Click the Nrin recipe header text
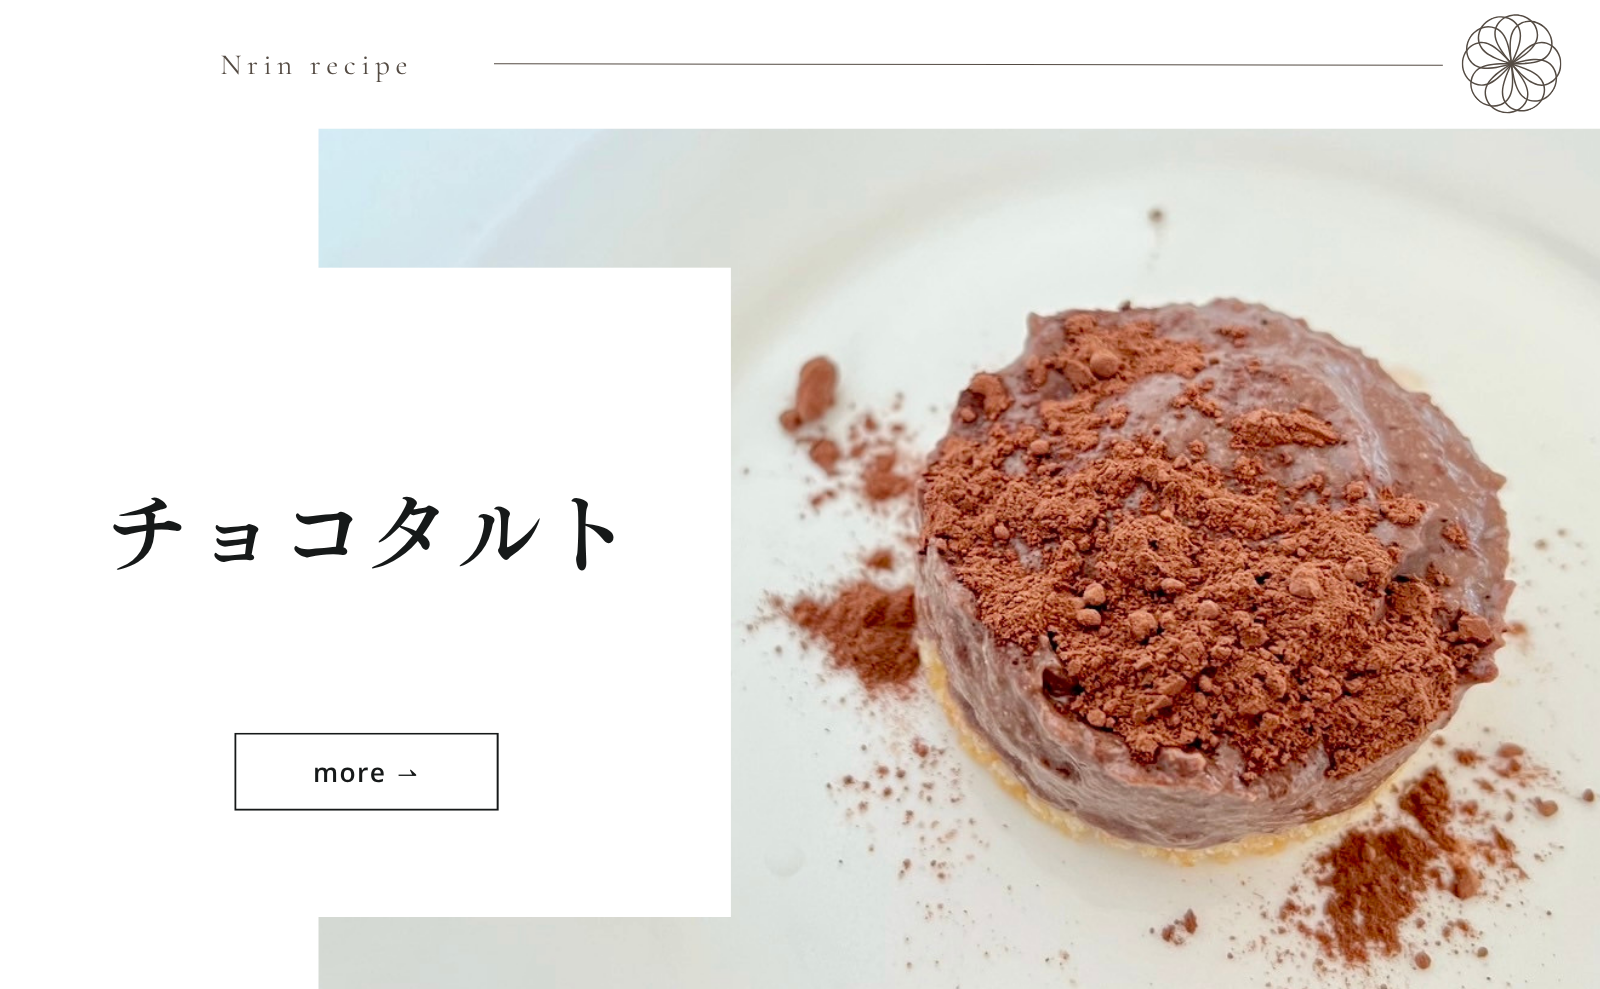Viewport: 1600px width, 989px height. [x=315, y=66]
